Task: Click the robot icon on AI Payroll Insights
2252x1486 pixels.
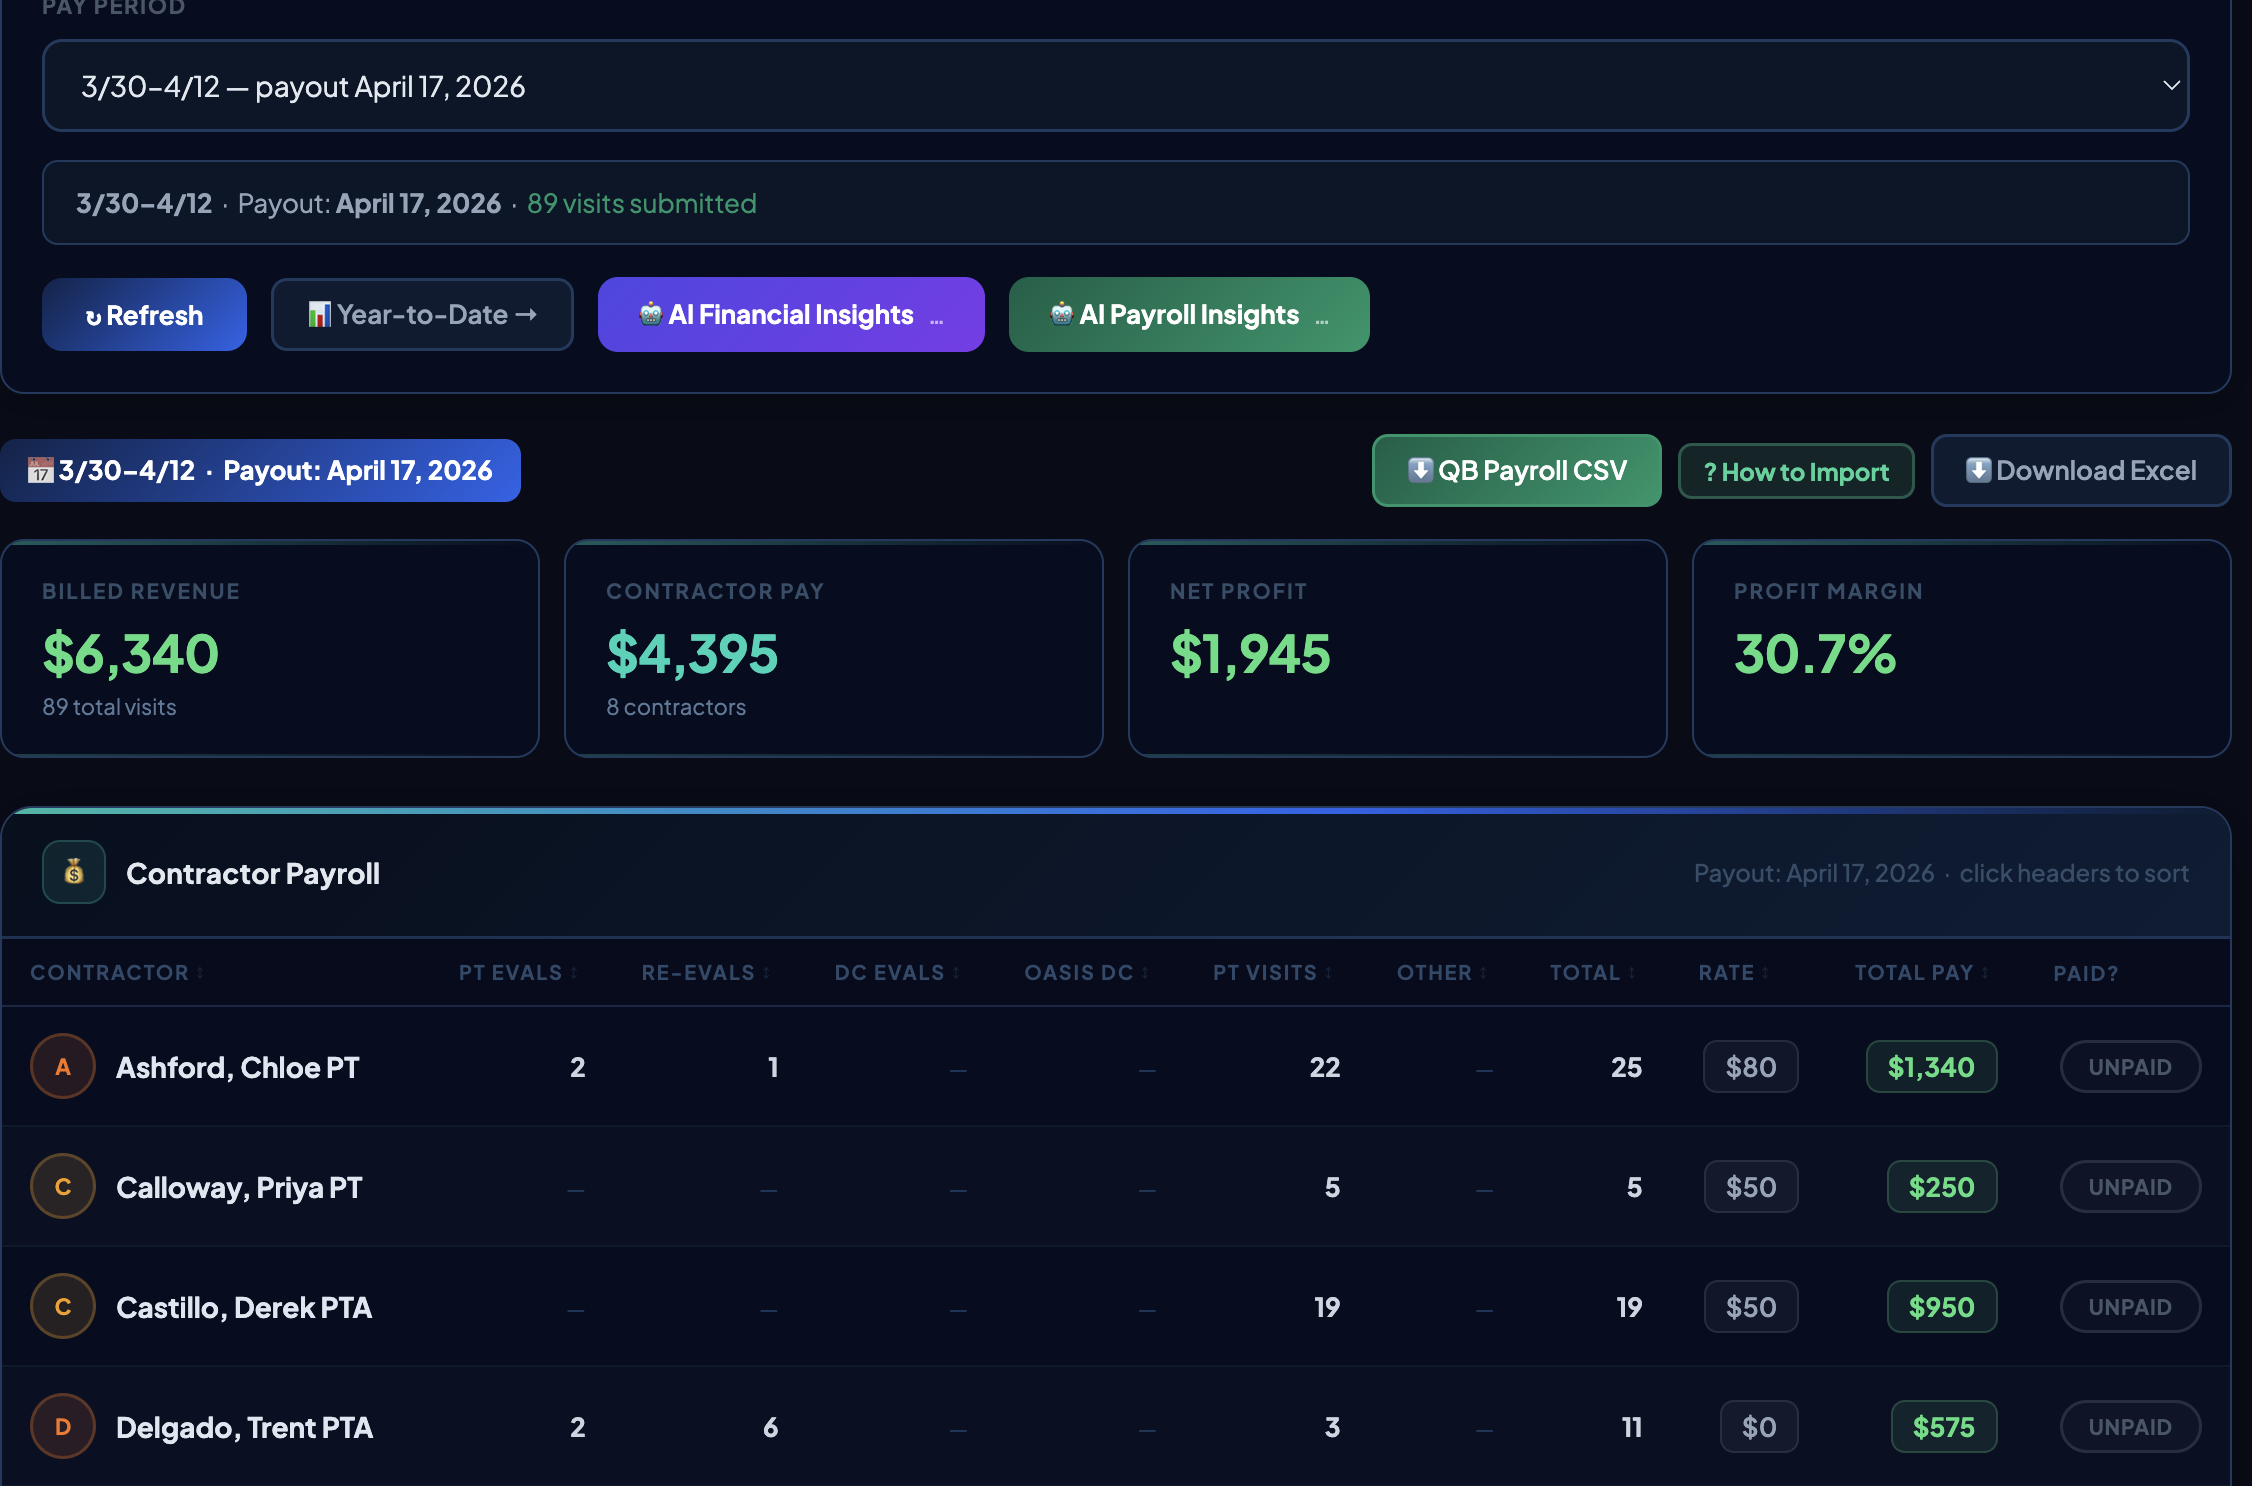Action: (x=1062, y=314)
